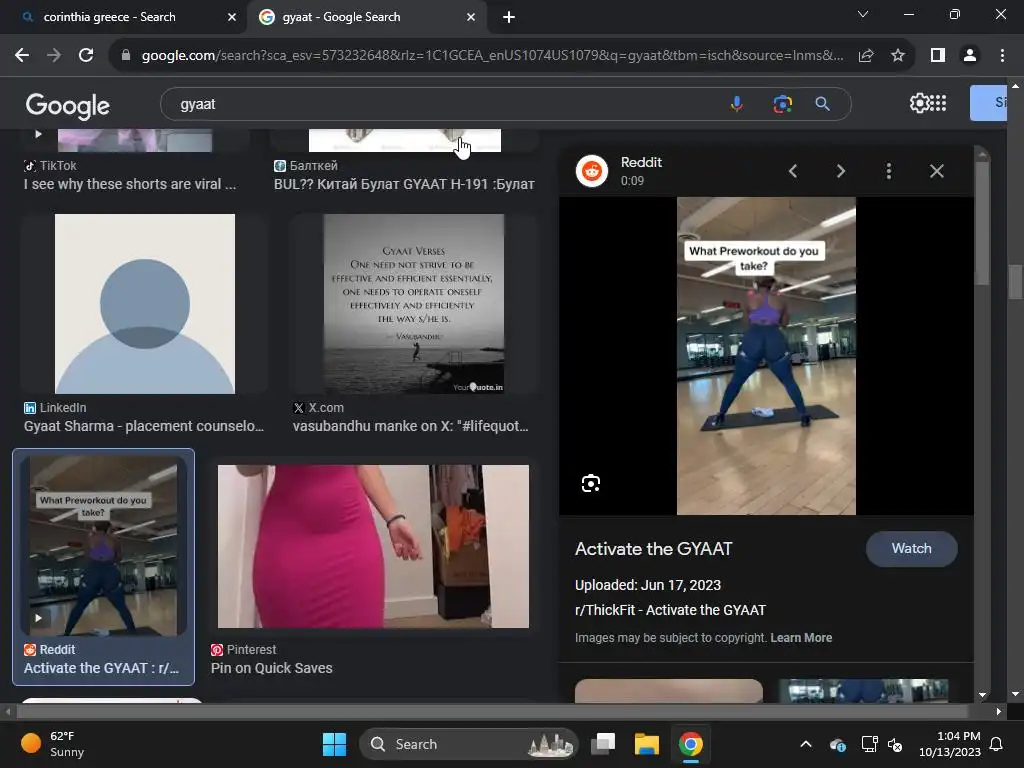Show hidden system tray icons

tap(806, 744)
